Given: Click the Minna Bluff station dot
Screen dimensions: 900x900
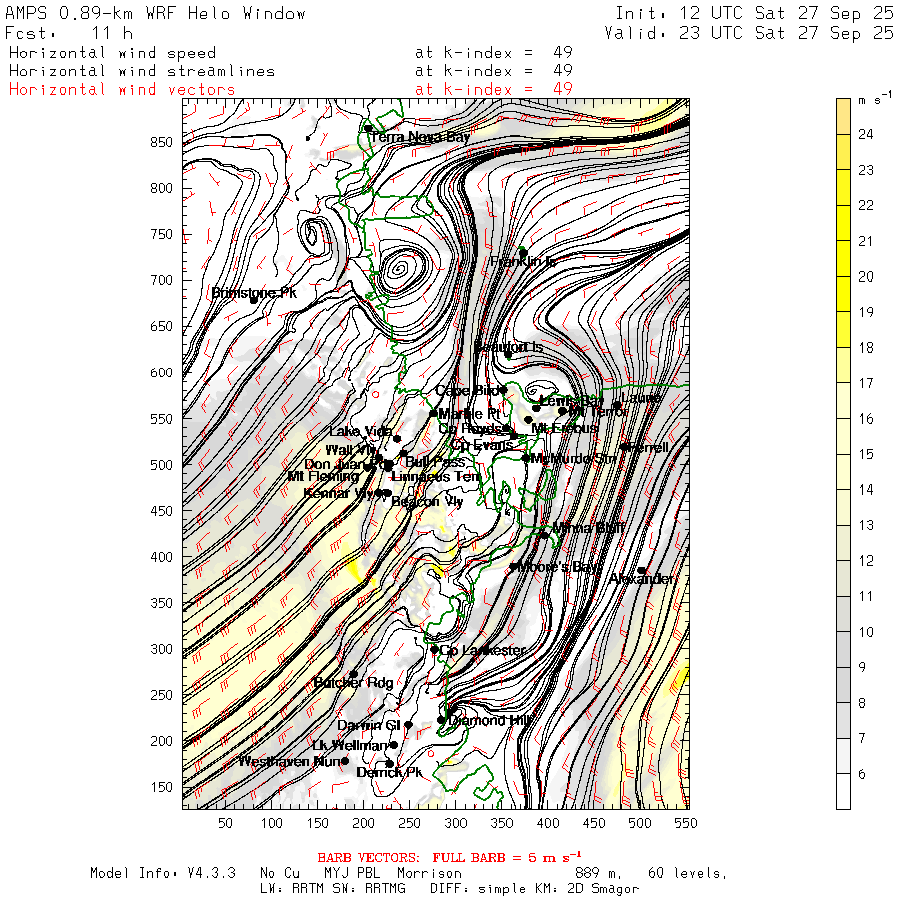Looking at the screenshot, I should point(544,535).
